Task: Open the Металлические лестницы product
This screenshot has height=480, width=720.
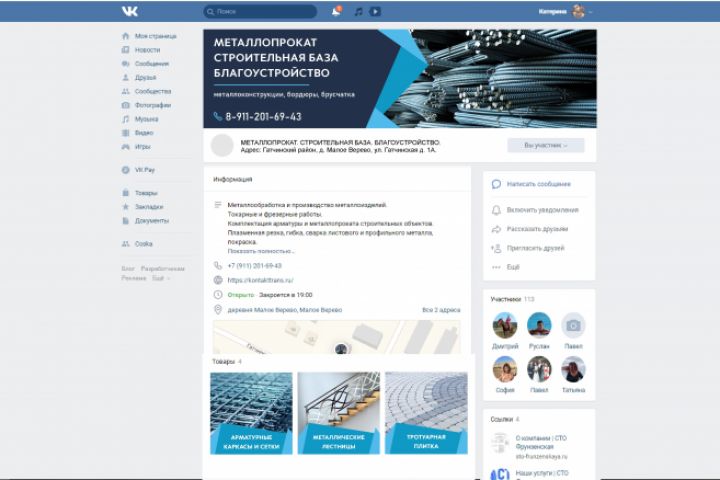Action: (x=339, y=413)
